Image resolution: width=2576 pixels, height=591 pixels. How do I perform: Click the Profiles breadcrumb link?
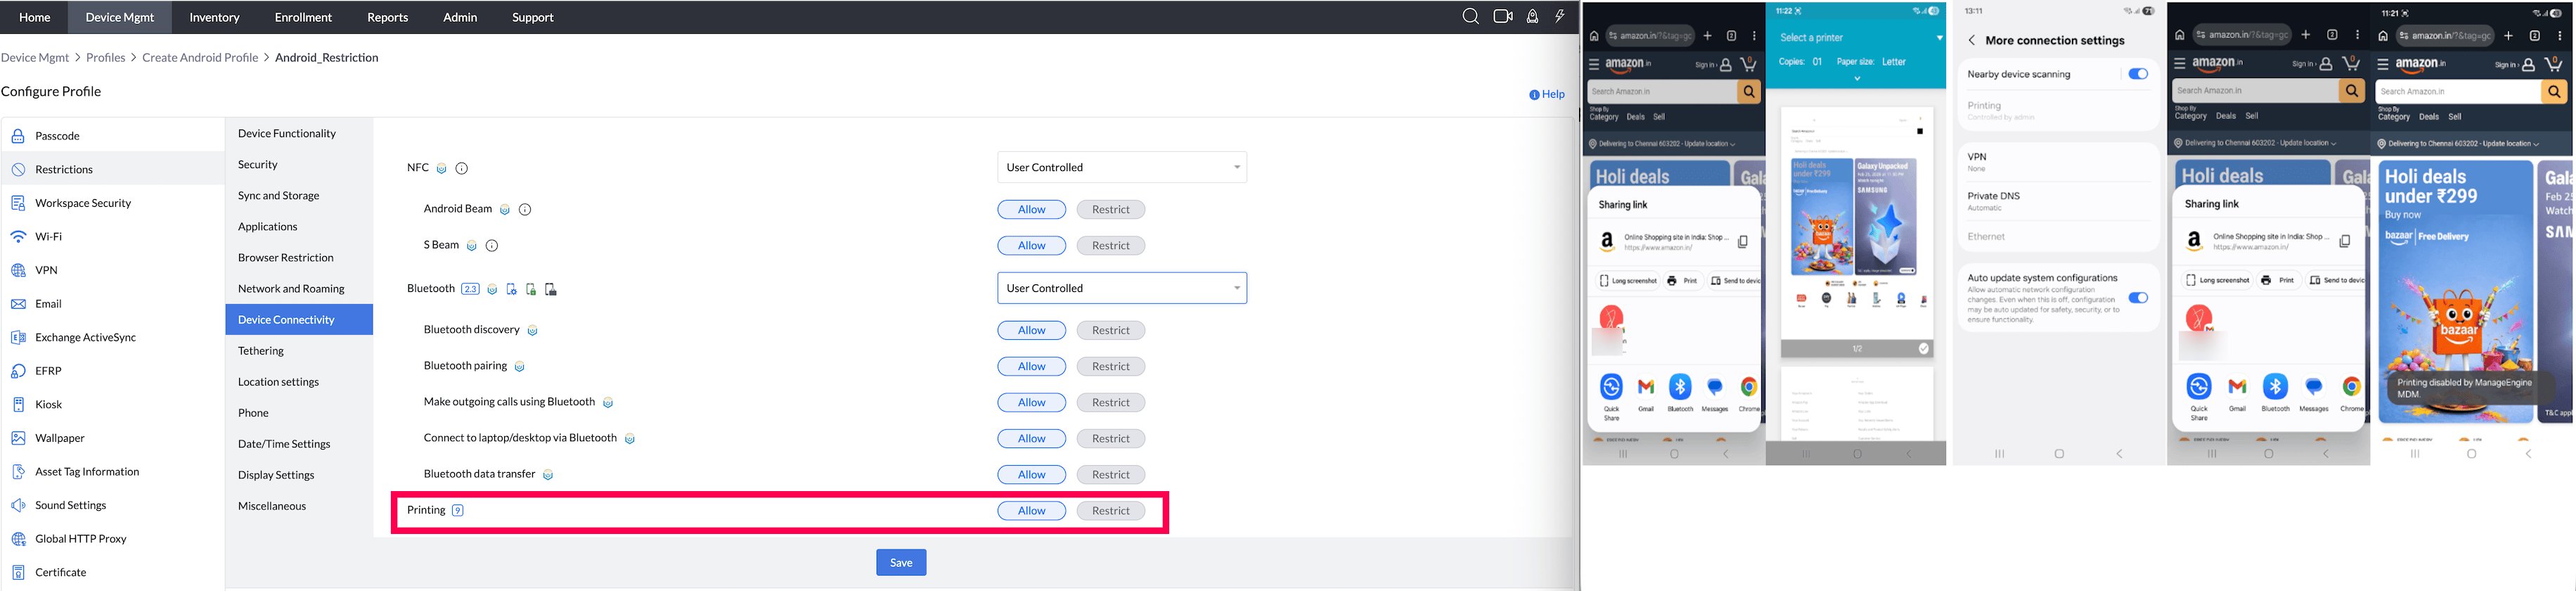[x=105, y=58]
